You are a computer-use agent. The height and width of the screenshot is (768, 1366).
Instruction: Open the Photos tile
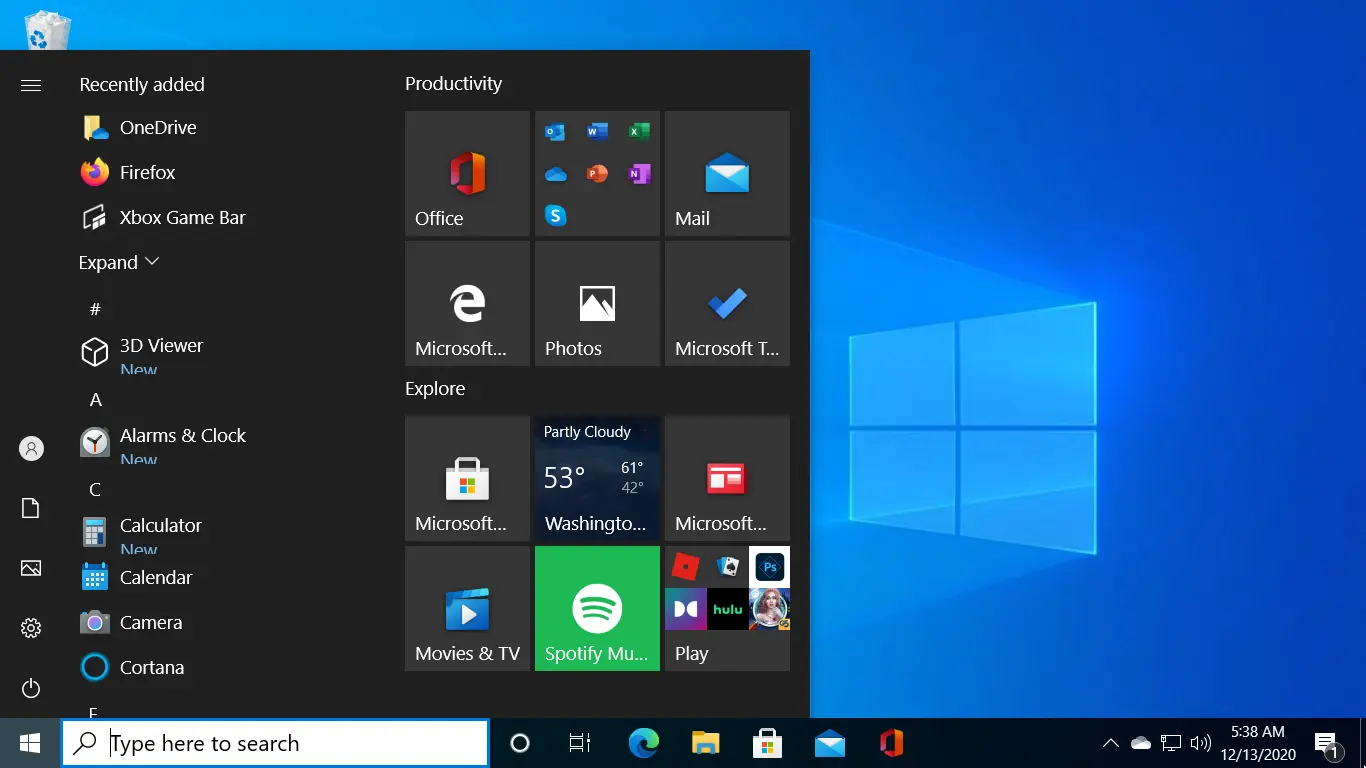click(597, 303)
